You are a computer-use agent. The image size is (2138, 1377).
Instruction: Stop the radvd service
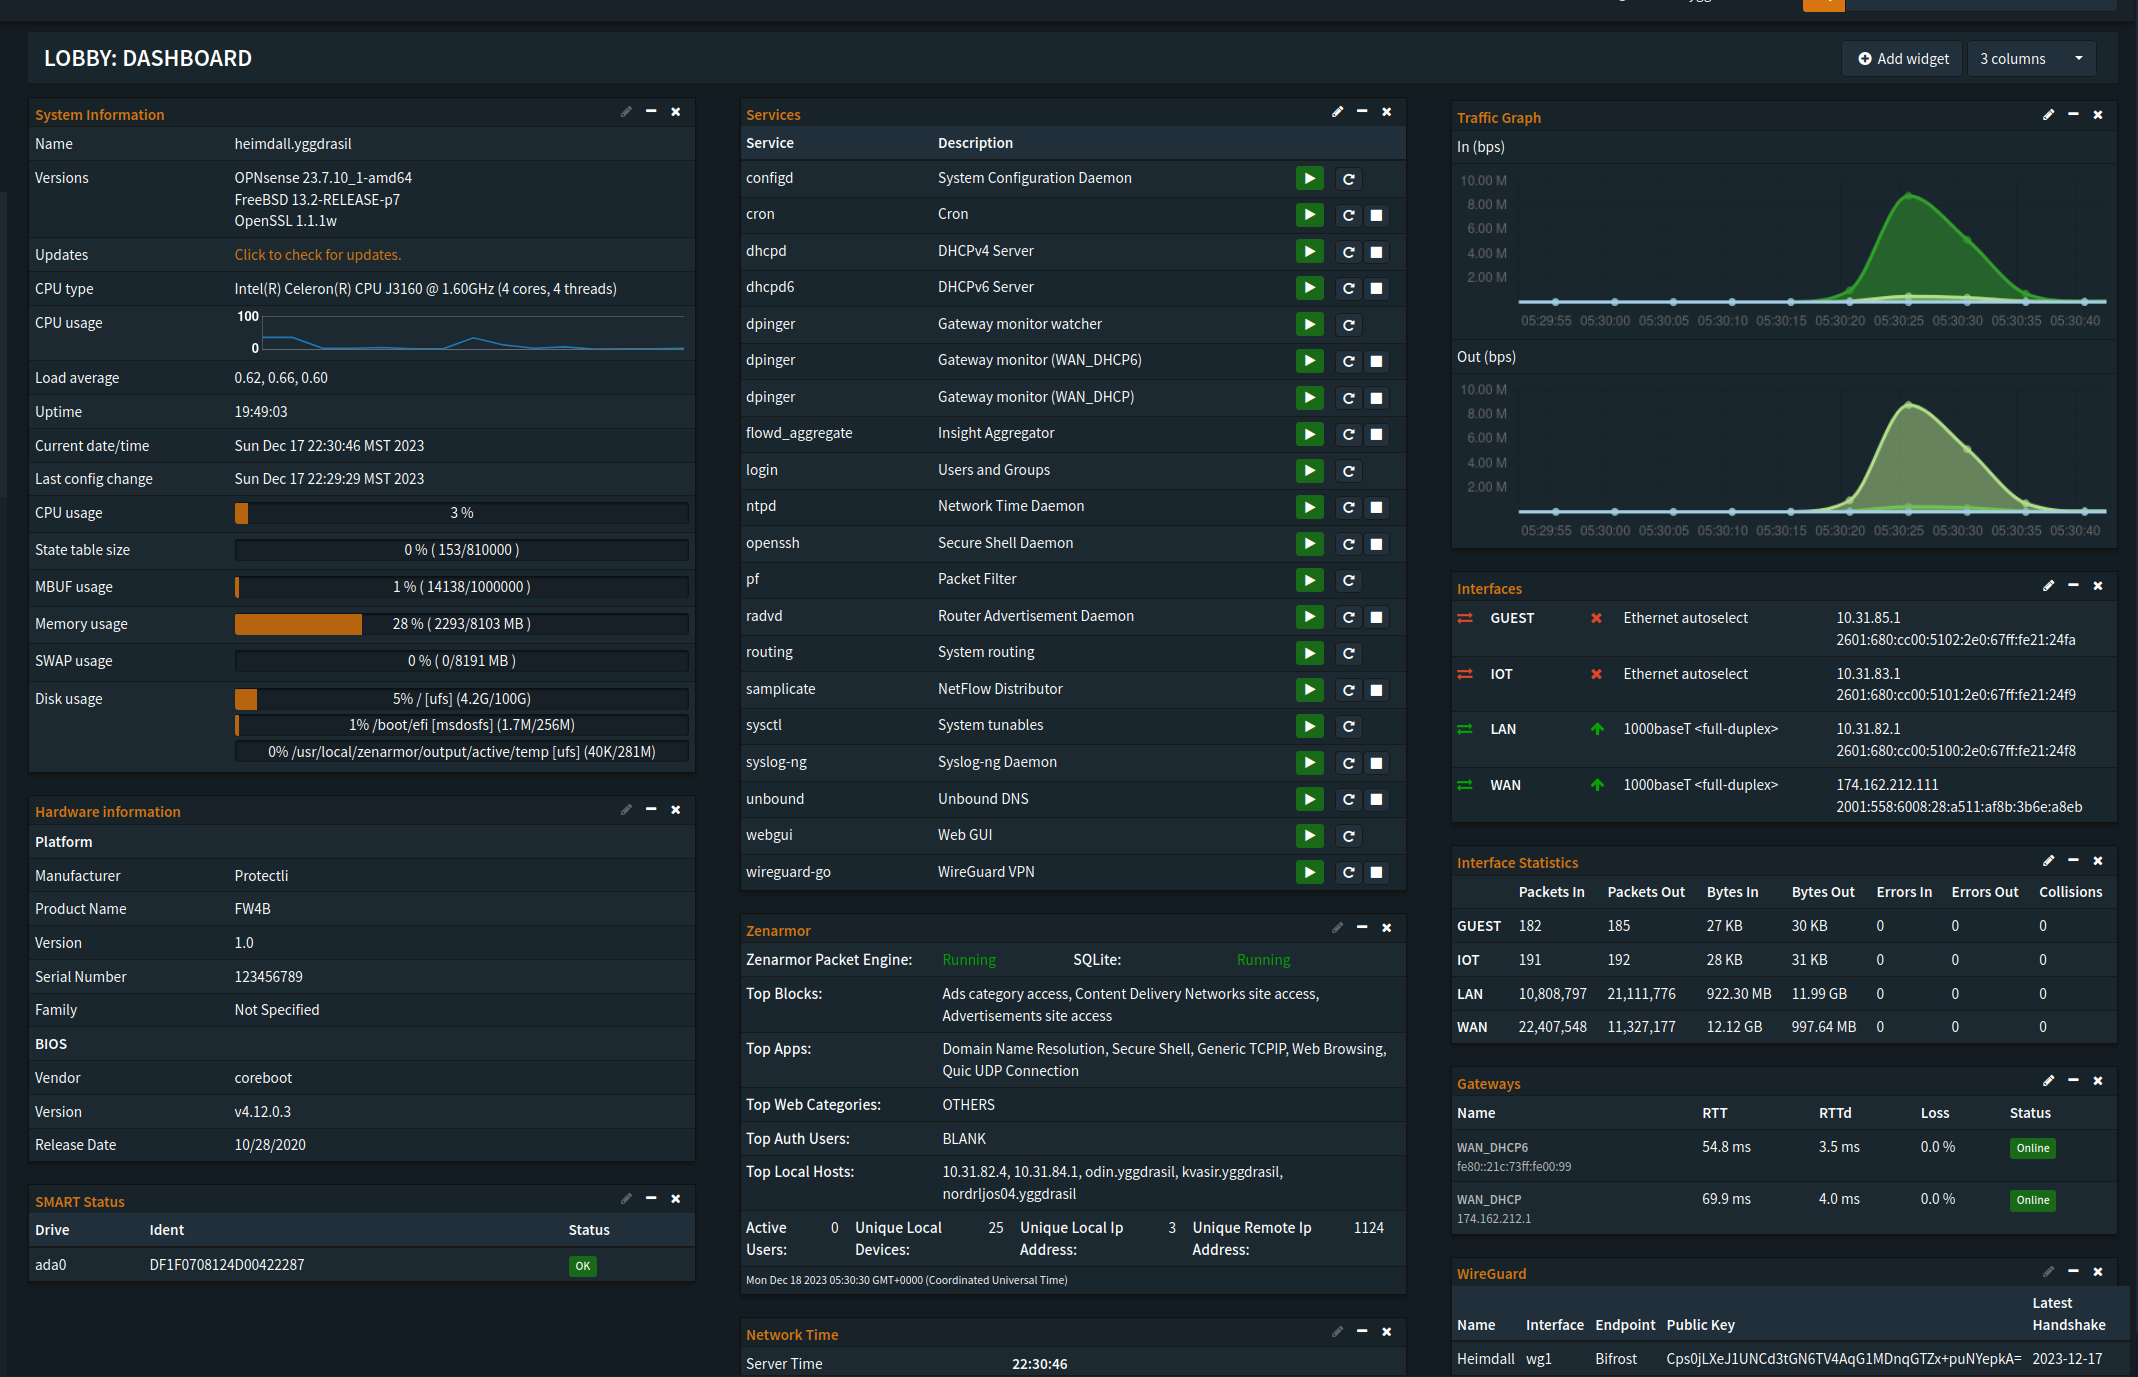coord(1376,617)
